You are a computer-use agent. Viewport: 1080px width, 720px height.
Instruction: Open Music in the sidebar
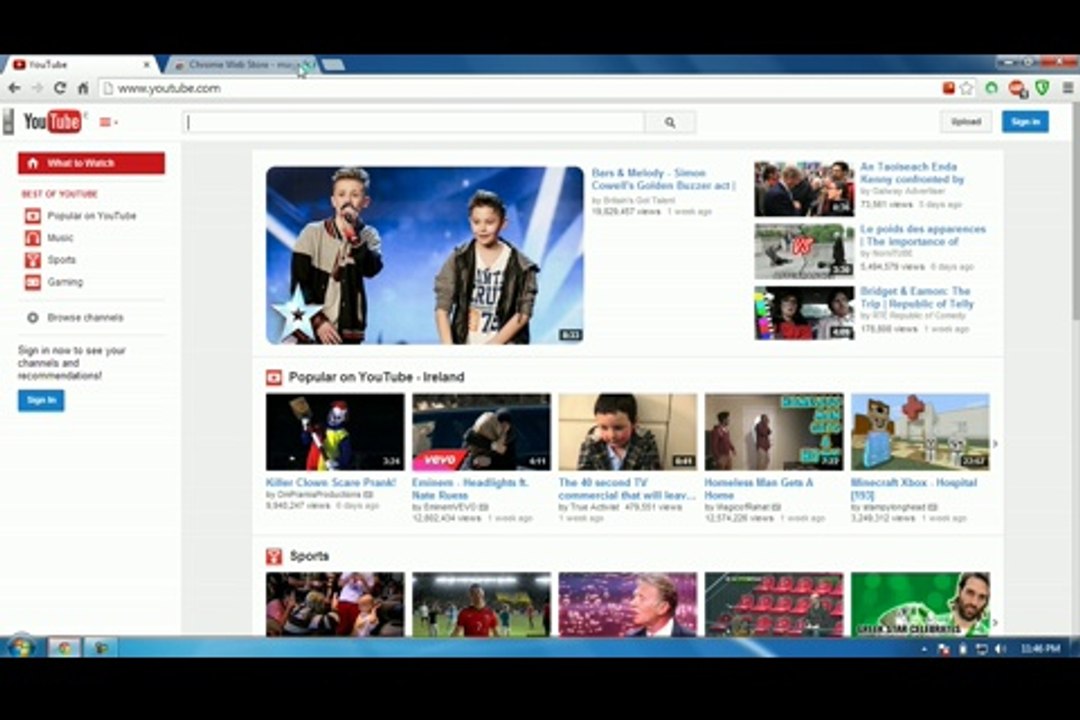point(60,238)
